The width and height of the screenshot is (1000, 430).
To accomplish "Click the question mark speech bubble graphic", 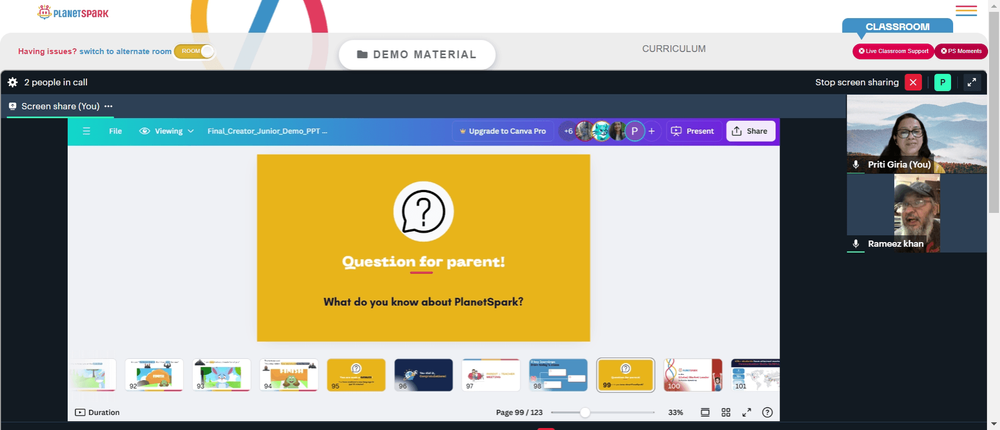I will (x=423, y=211).
